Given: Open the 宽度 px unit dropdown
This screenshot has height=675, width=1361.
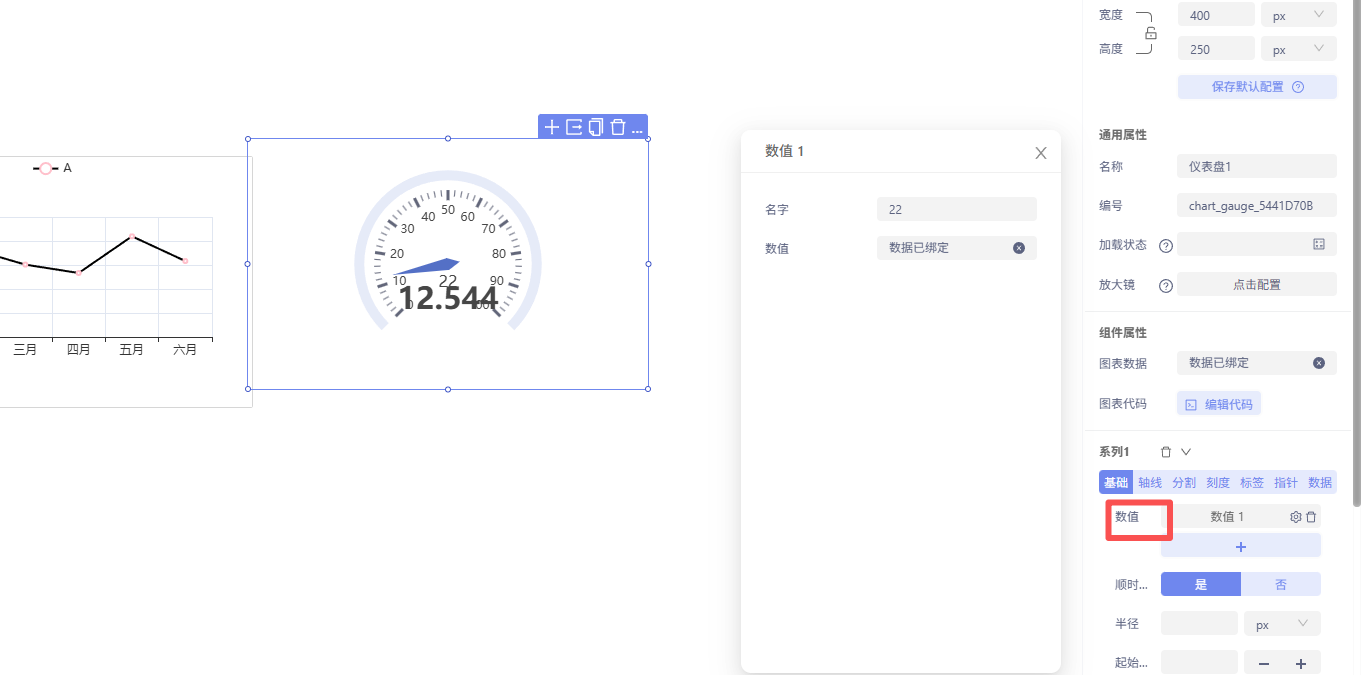Looking at the screenshot, I should [1298, 14].
